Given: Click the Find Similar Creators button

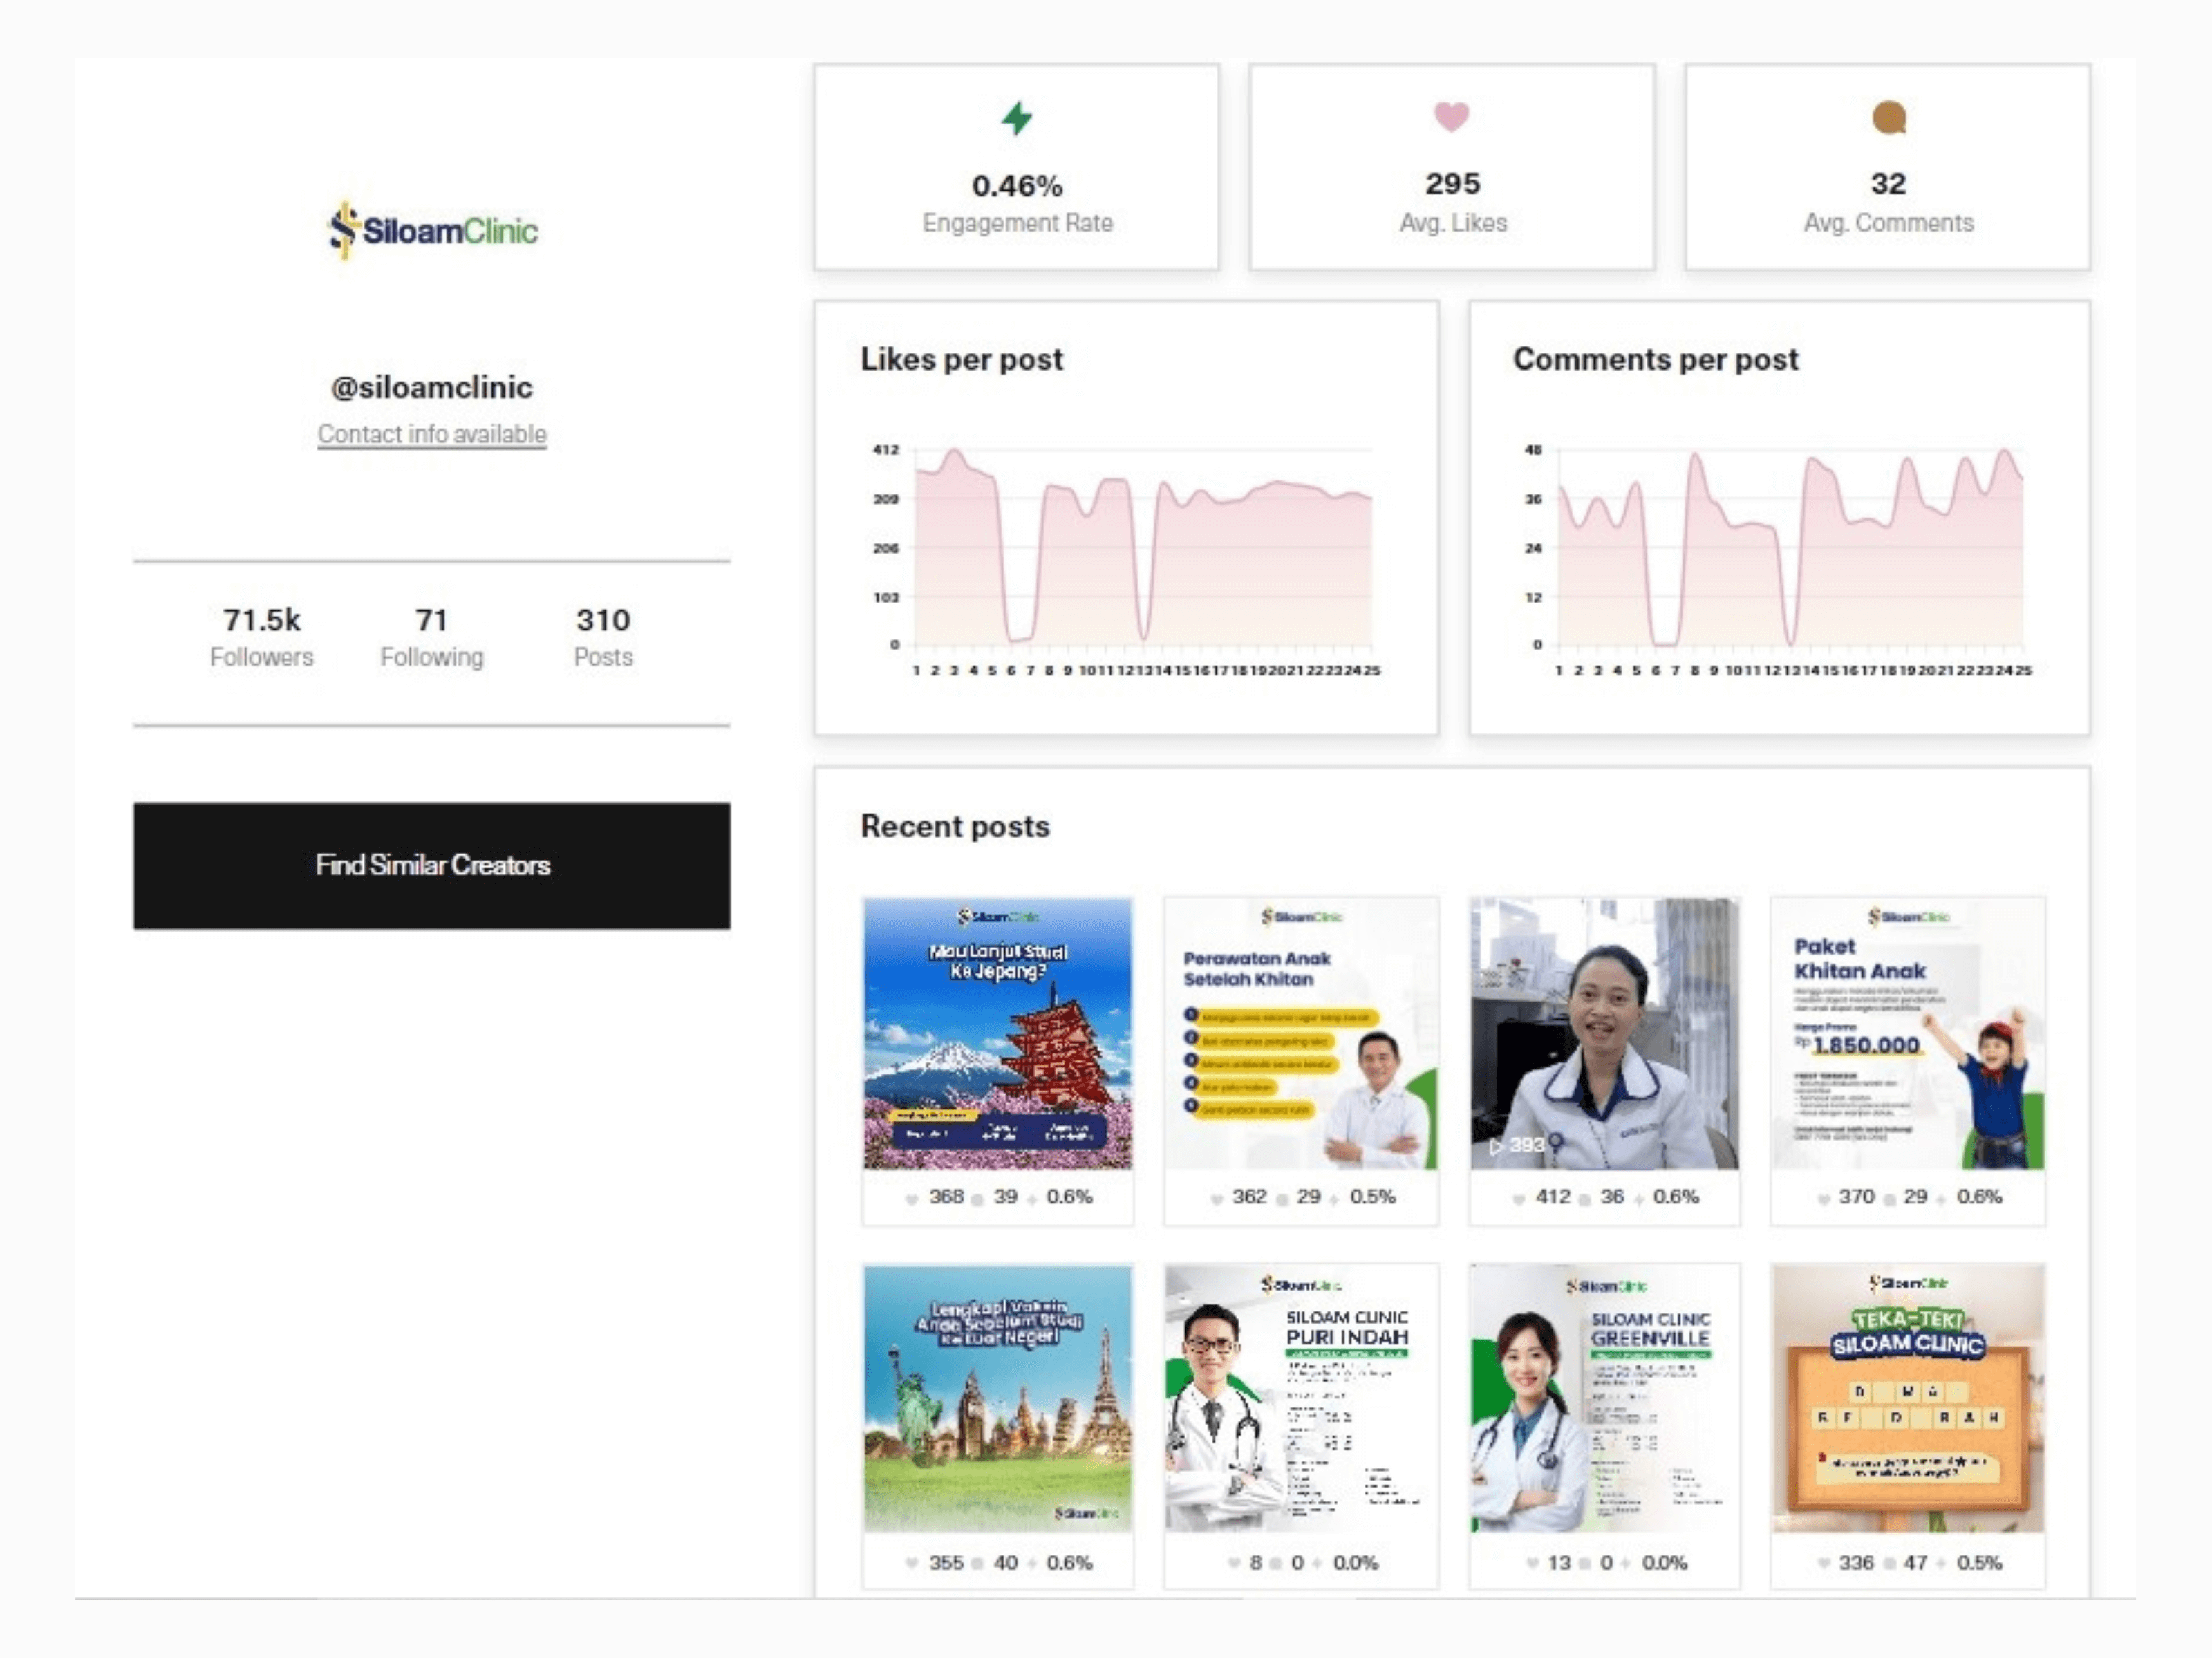Looking at the screenshot, I should pyautogui.click(x=432, y=866).
